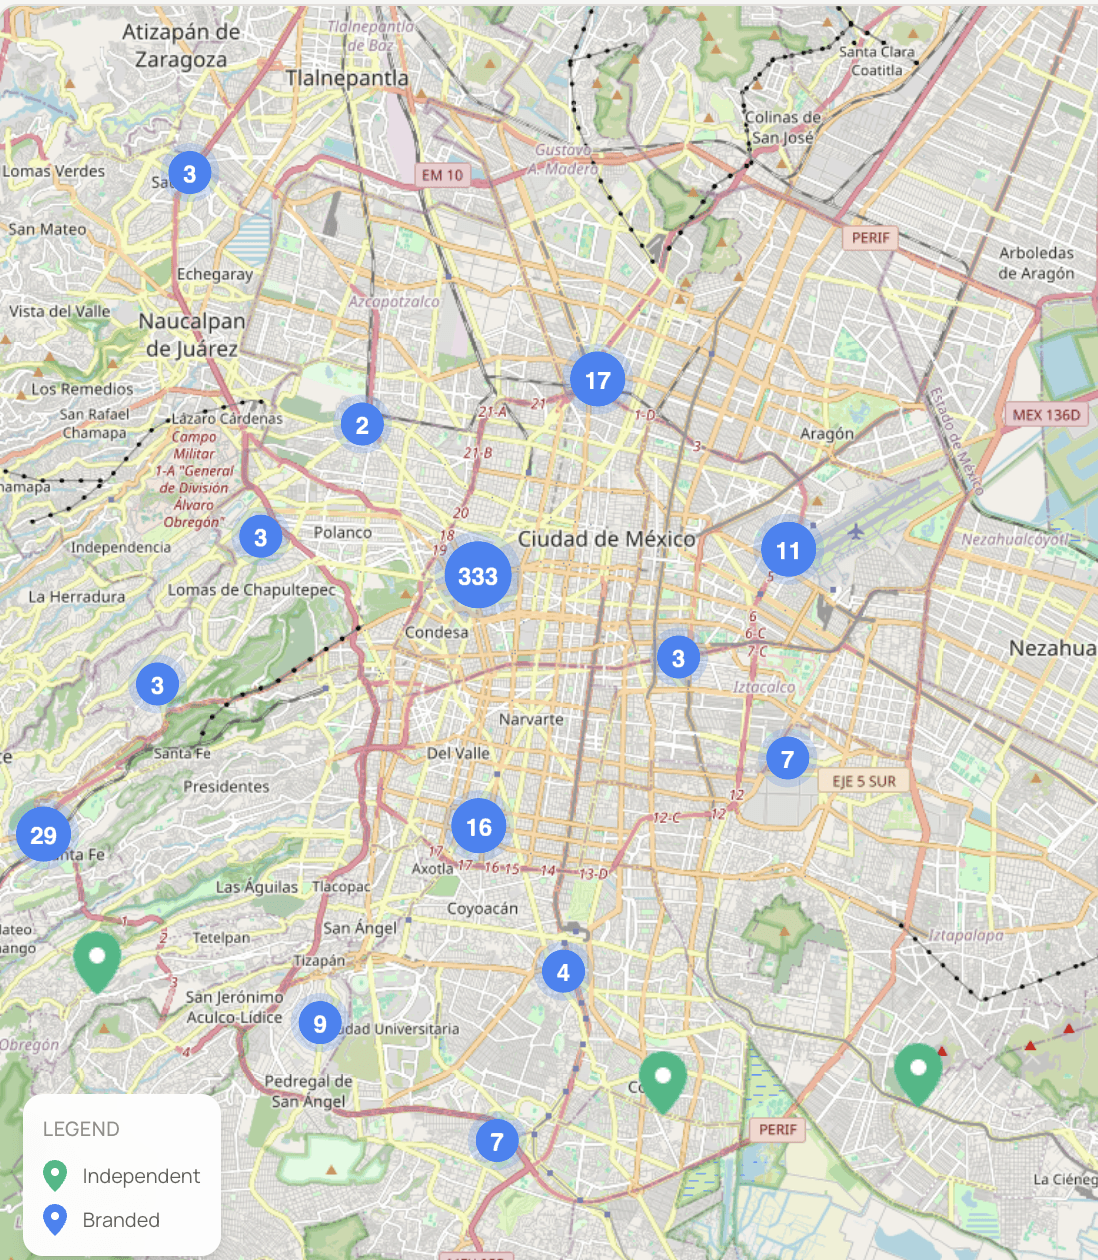Expand the 3 cluster below La Herradura
The width and height of the screenshot is (1098, 1260).
pos(157,685)
